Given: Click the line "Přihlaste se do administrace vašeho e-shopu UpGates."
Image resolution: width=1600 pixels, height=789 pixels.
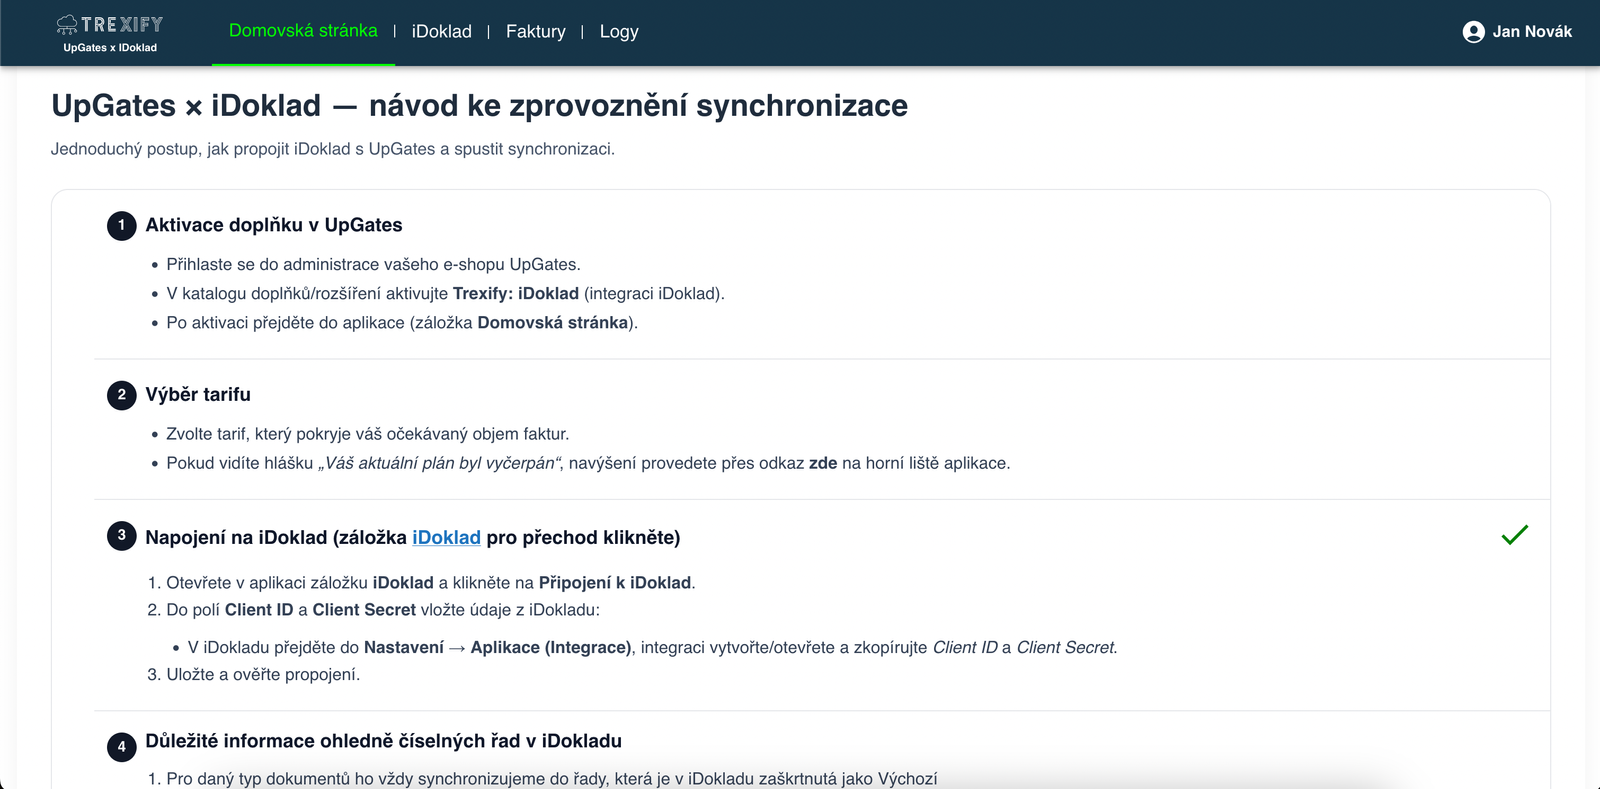Looking at the screenshot, I should [373, 264].
